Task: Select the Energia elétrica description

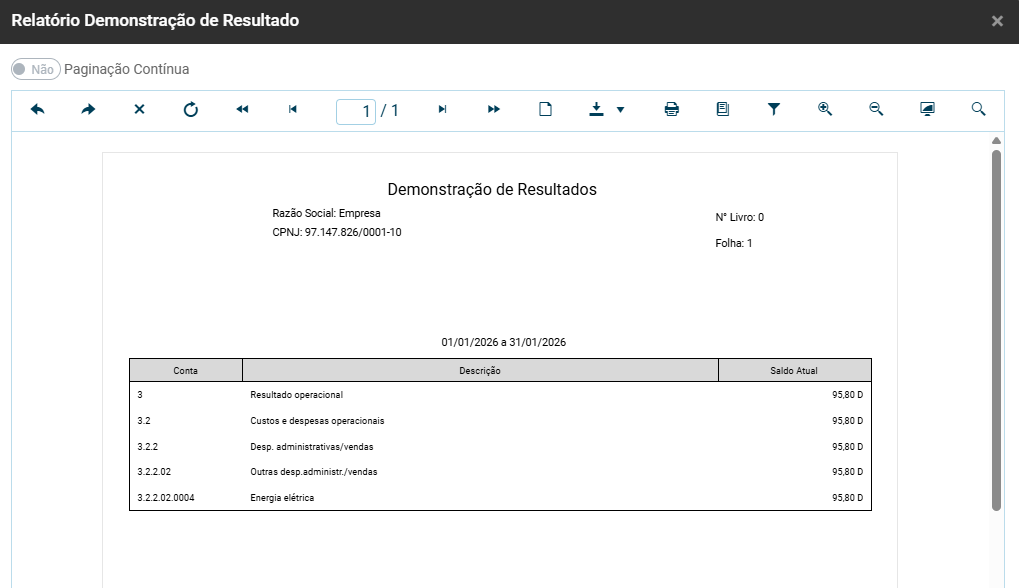Action: tap(282, 498)
